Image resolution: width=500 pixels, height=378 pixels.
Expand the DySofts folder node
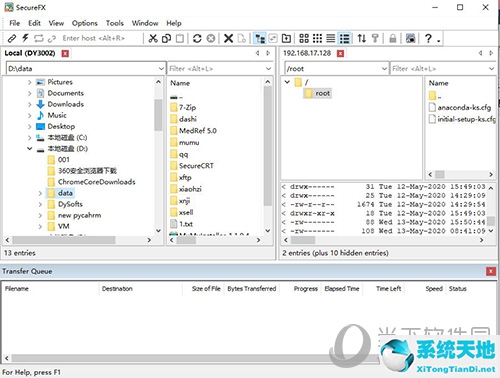coord(40,204)
